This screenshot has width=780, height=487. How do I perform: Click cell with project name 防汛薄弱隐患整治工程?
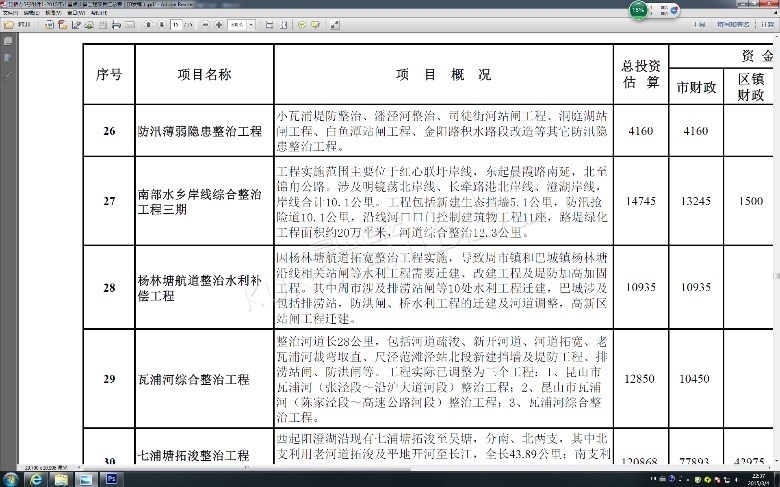(199, 131)
